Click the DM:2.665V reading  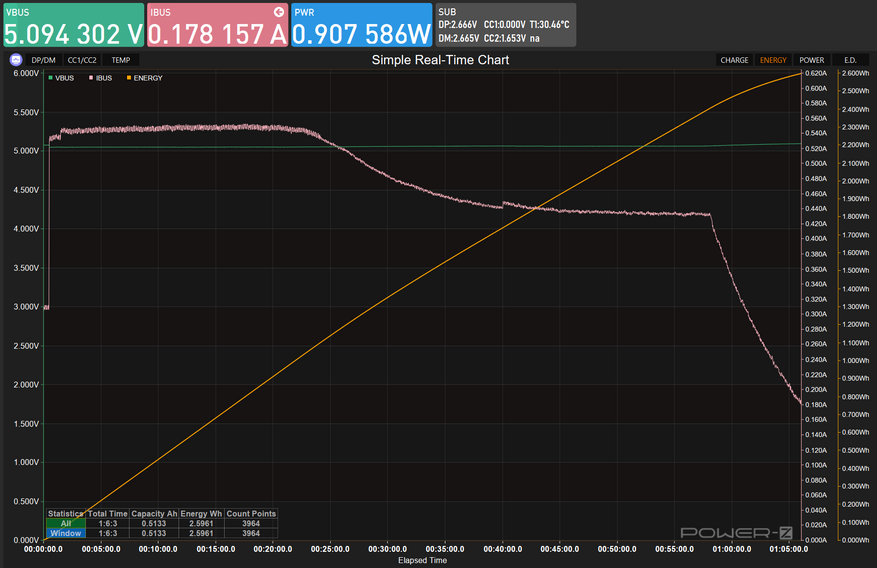point(459,38)
